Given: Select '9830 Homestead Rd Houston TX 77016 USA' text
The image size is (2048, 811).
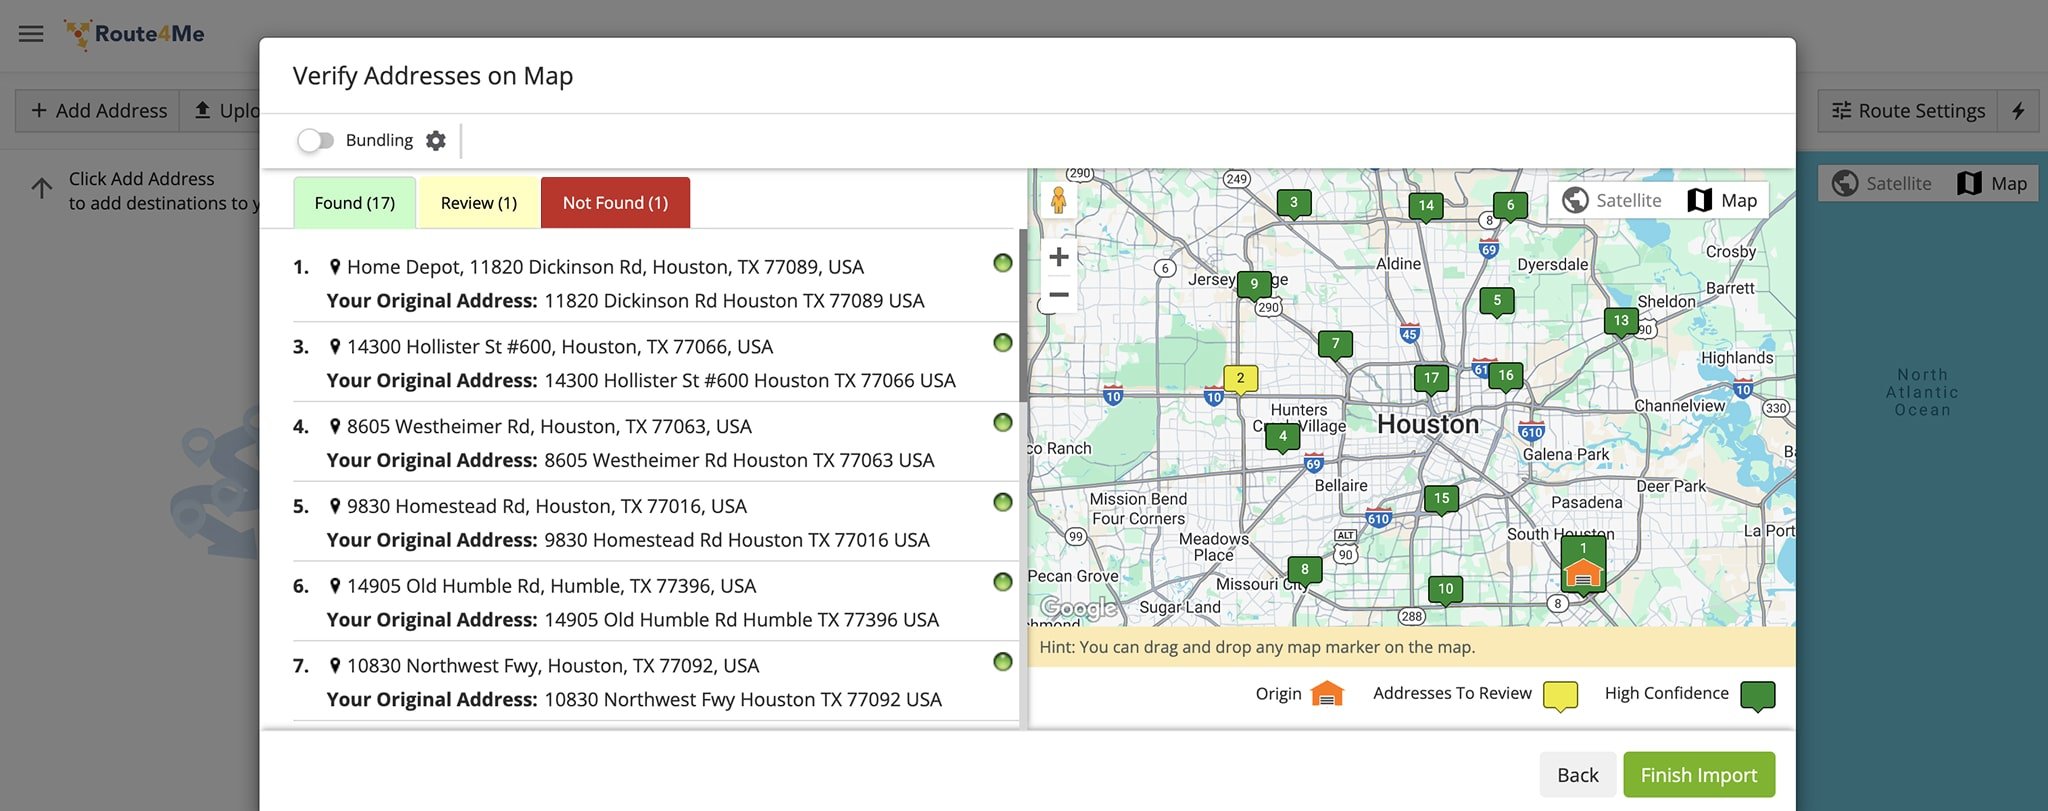Looking at the screenshot, I should pos(737,540).
